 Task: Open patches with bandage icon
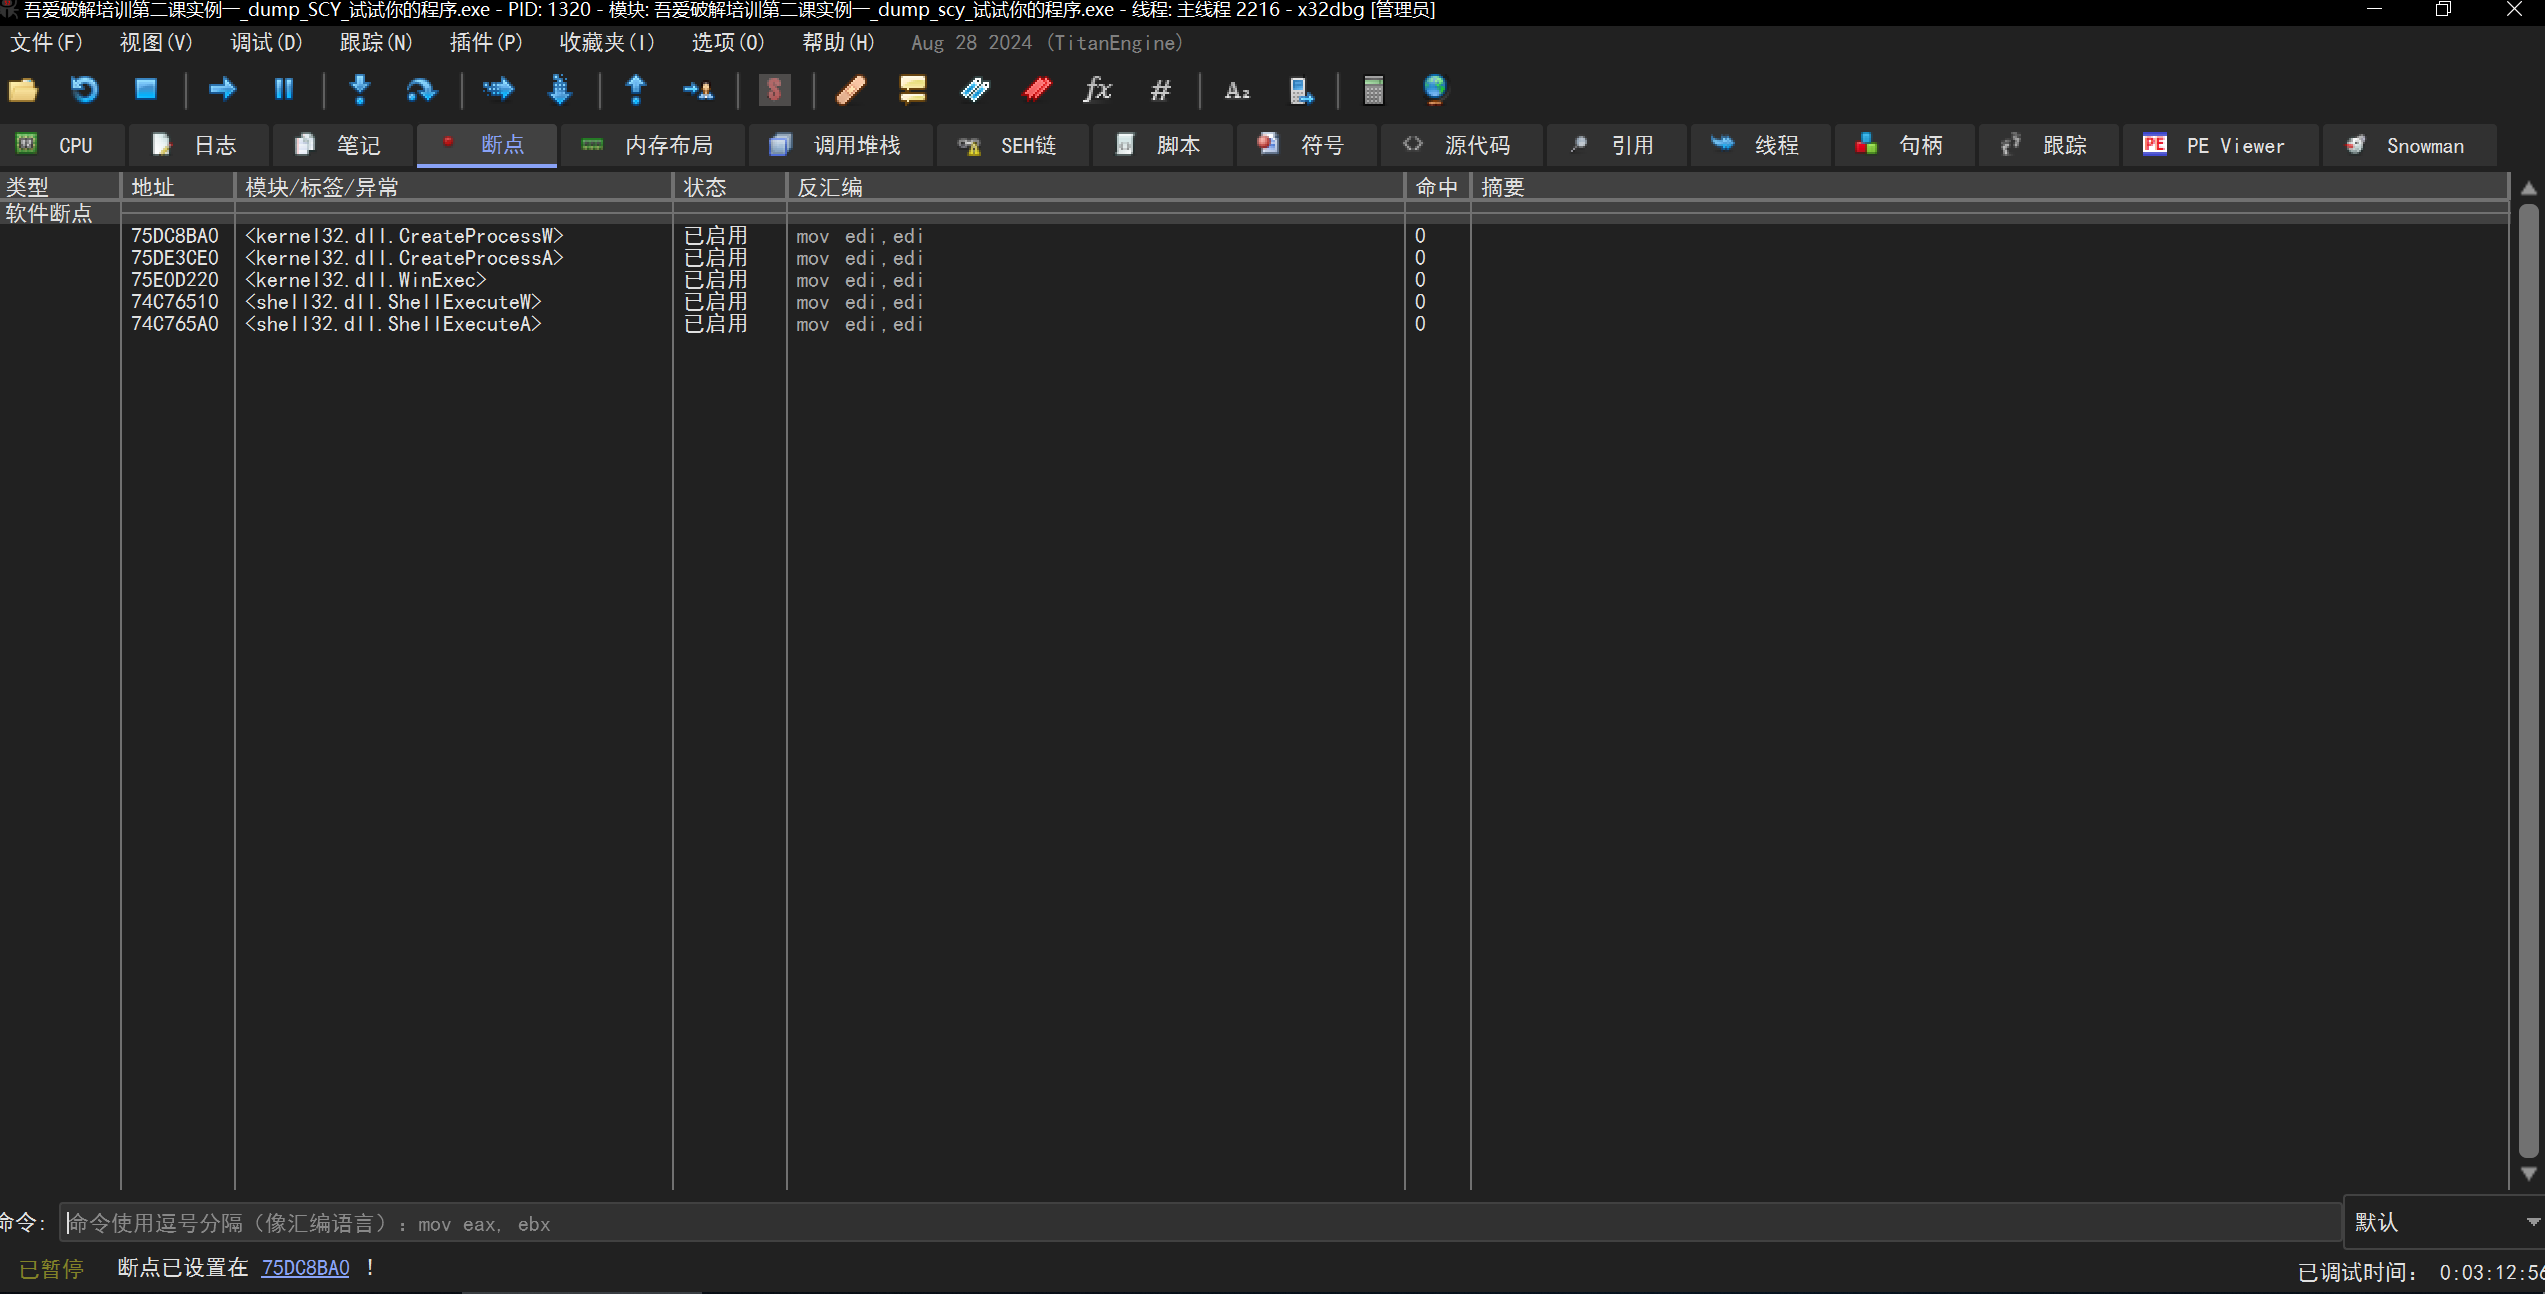click(x=850, y=90)
